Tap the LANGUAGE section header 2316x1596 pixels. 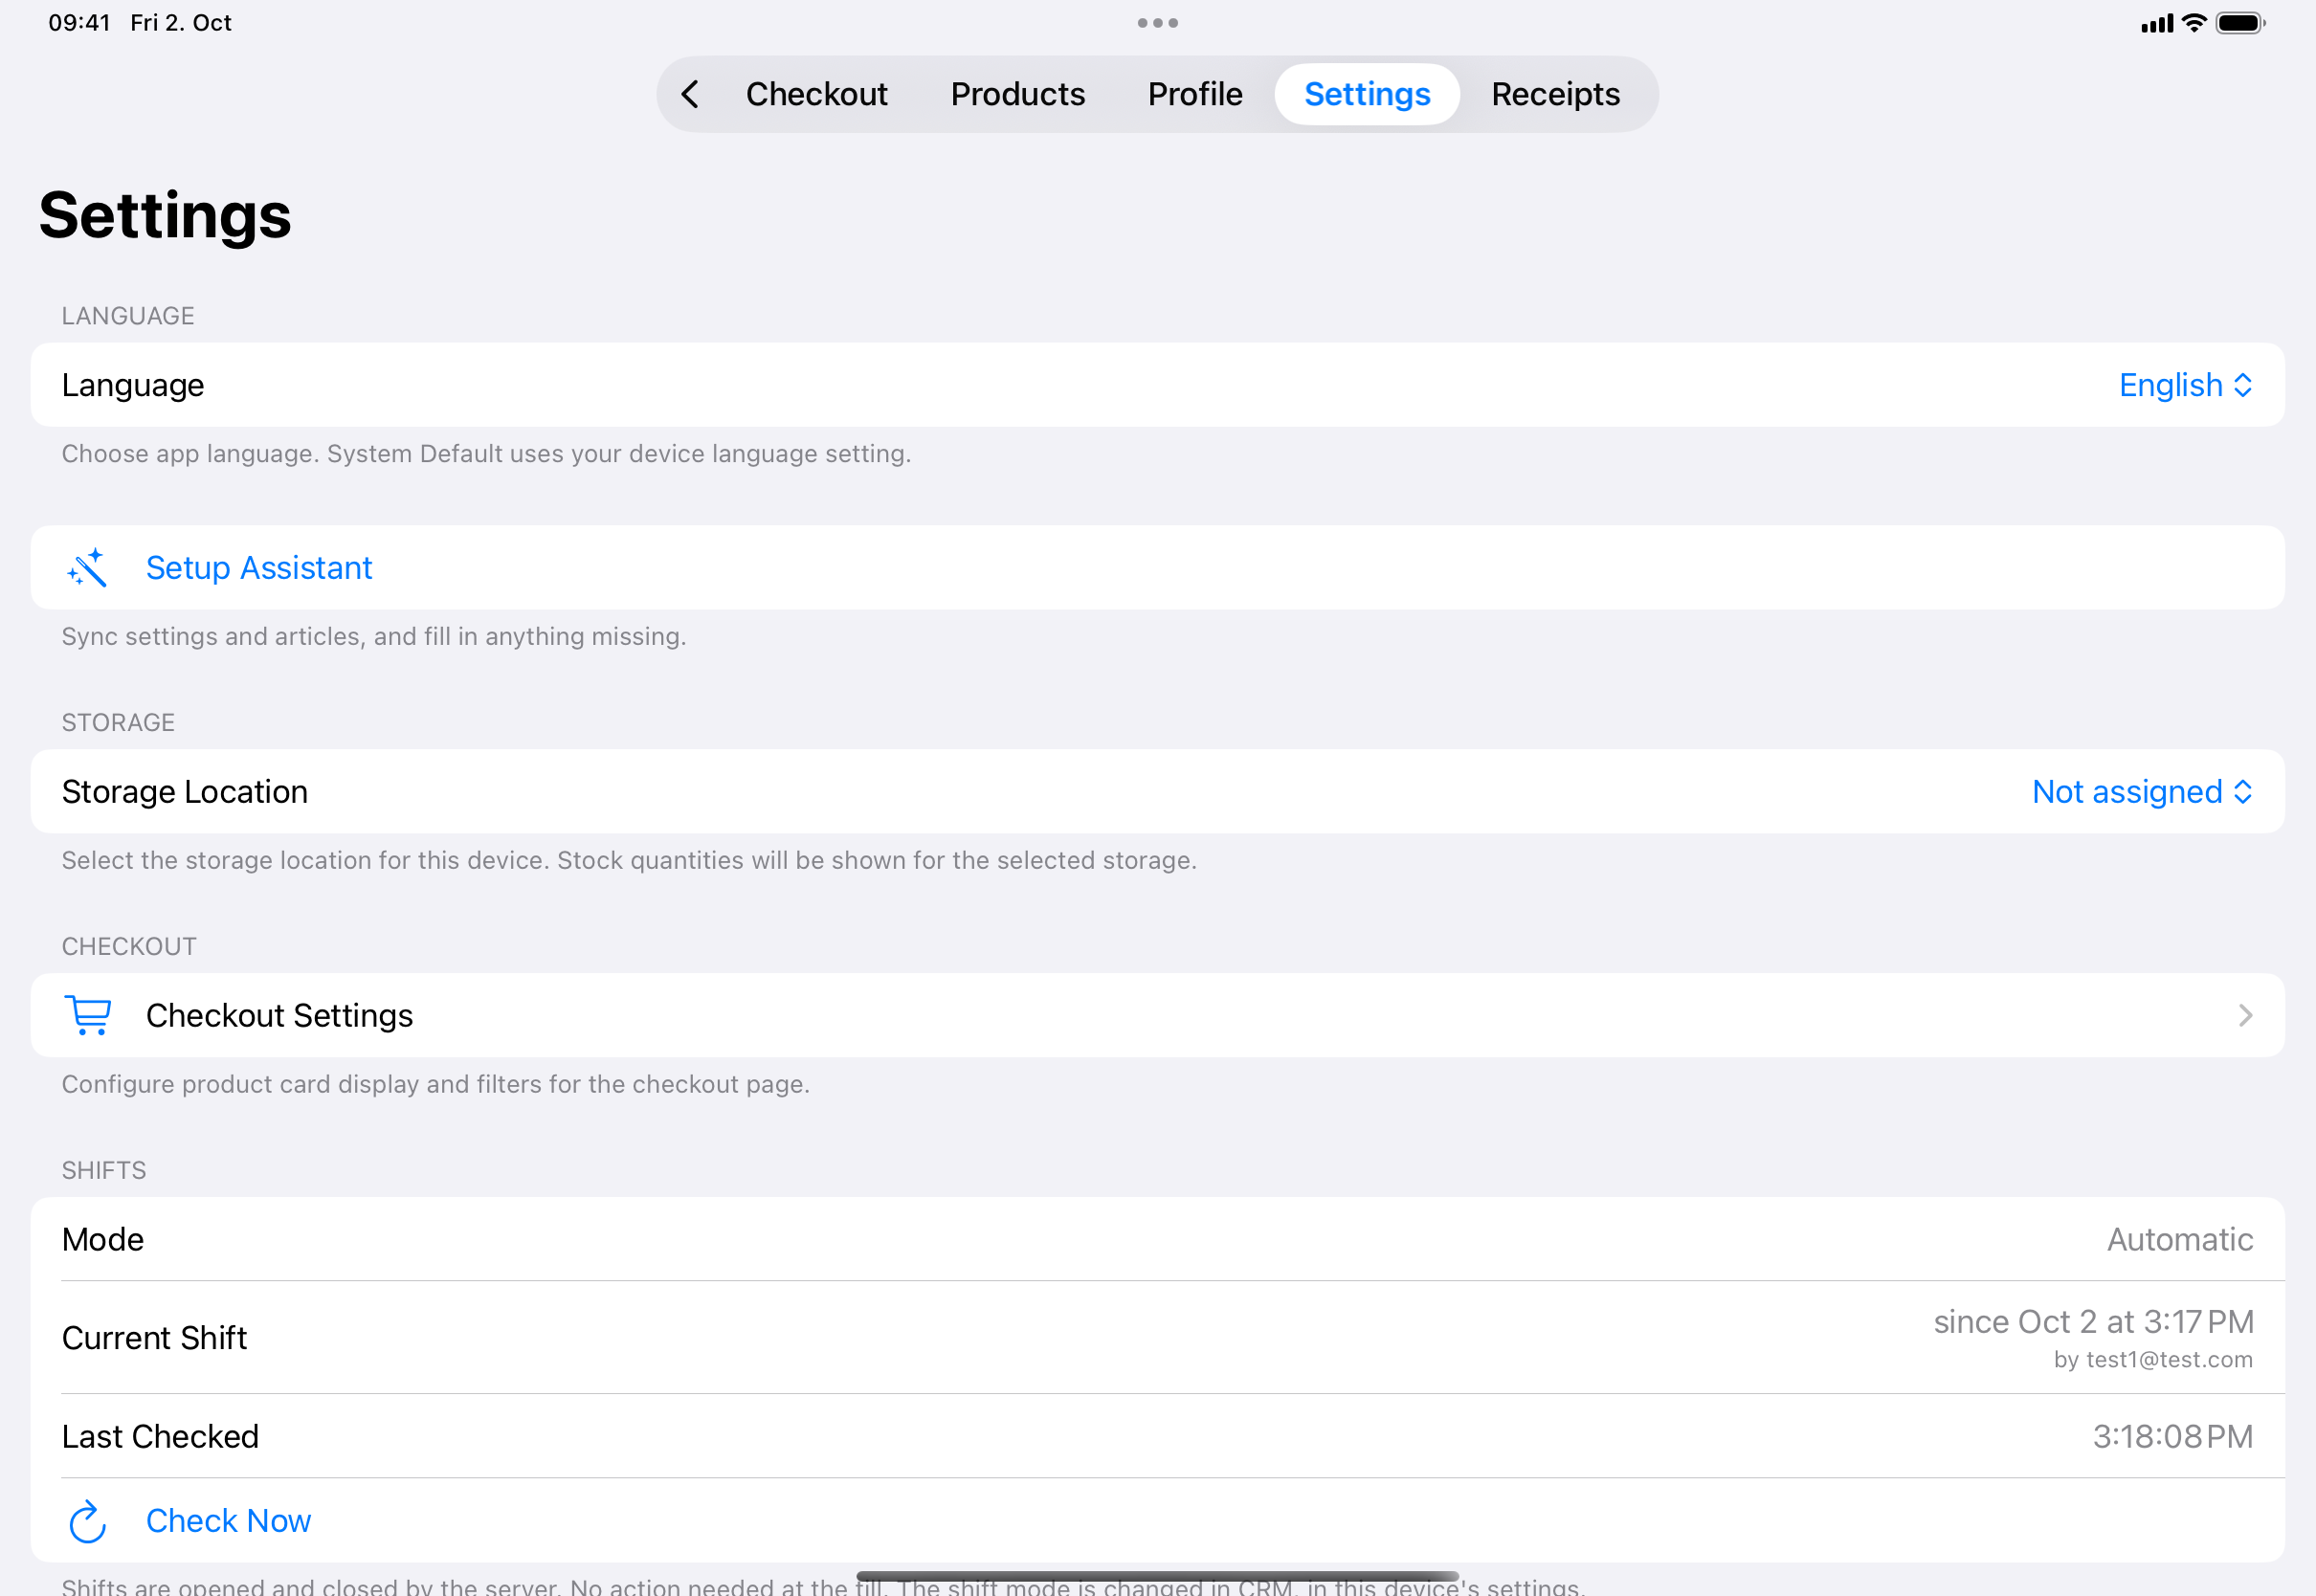128,316
